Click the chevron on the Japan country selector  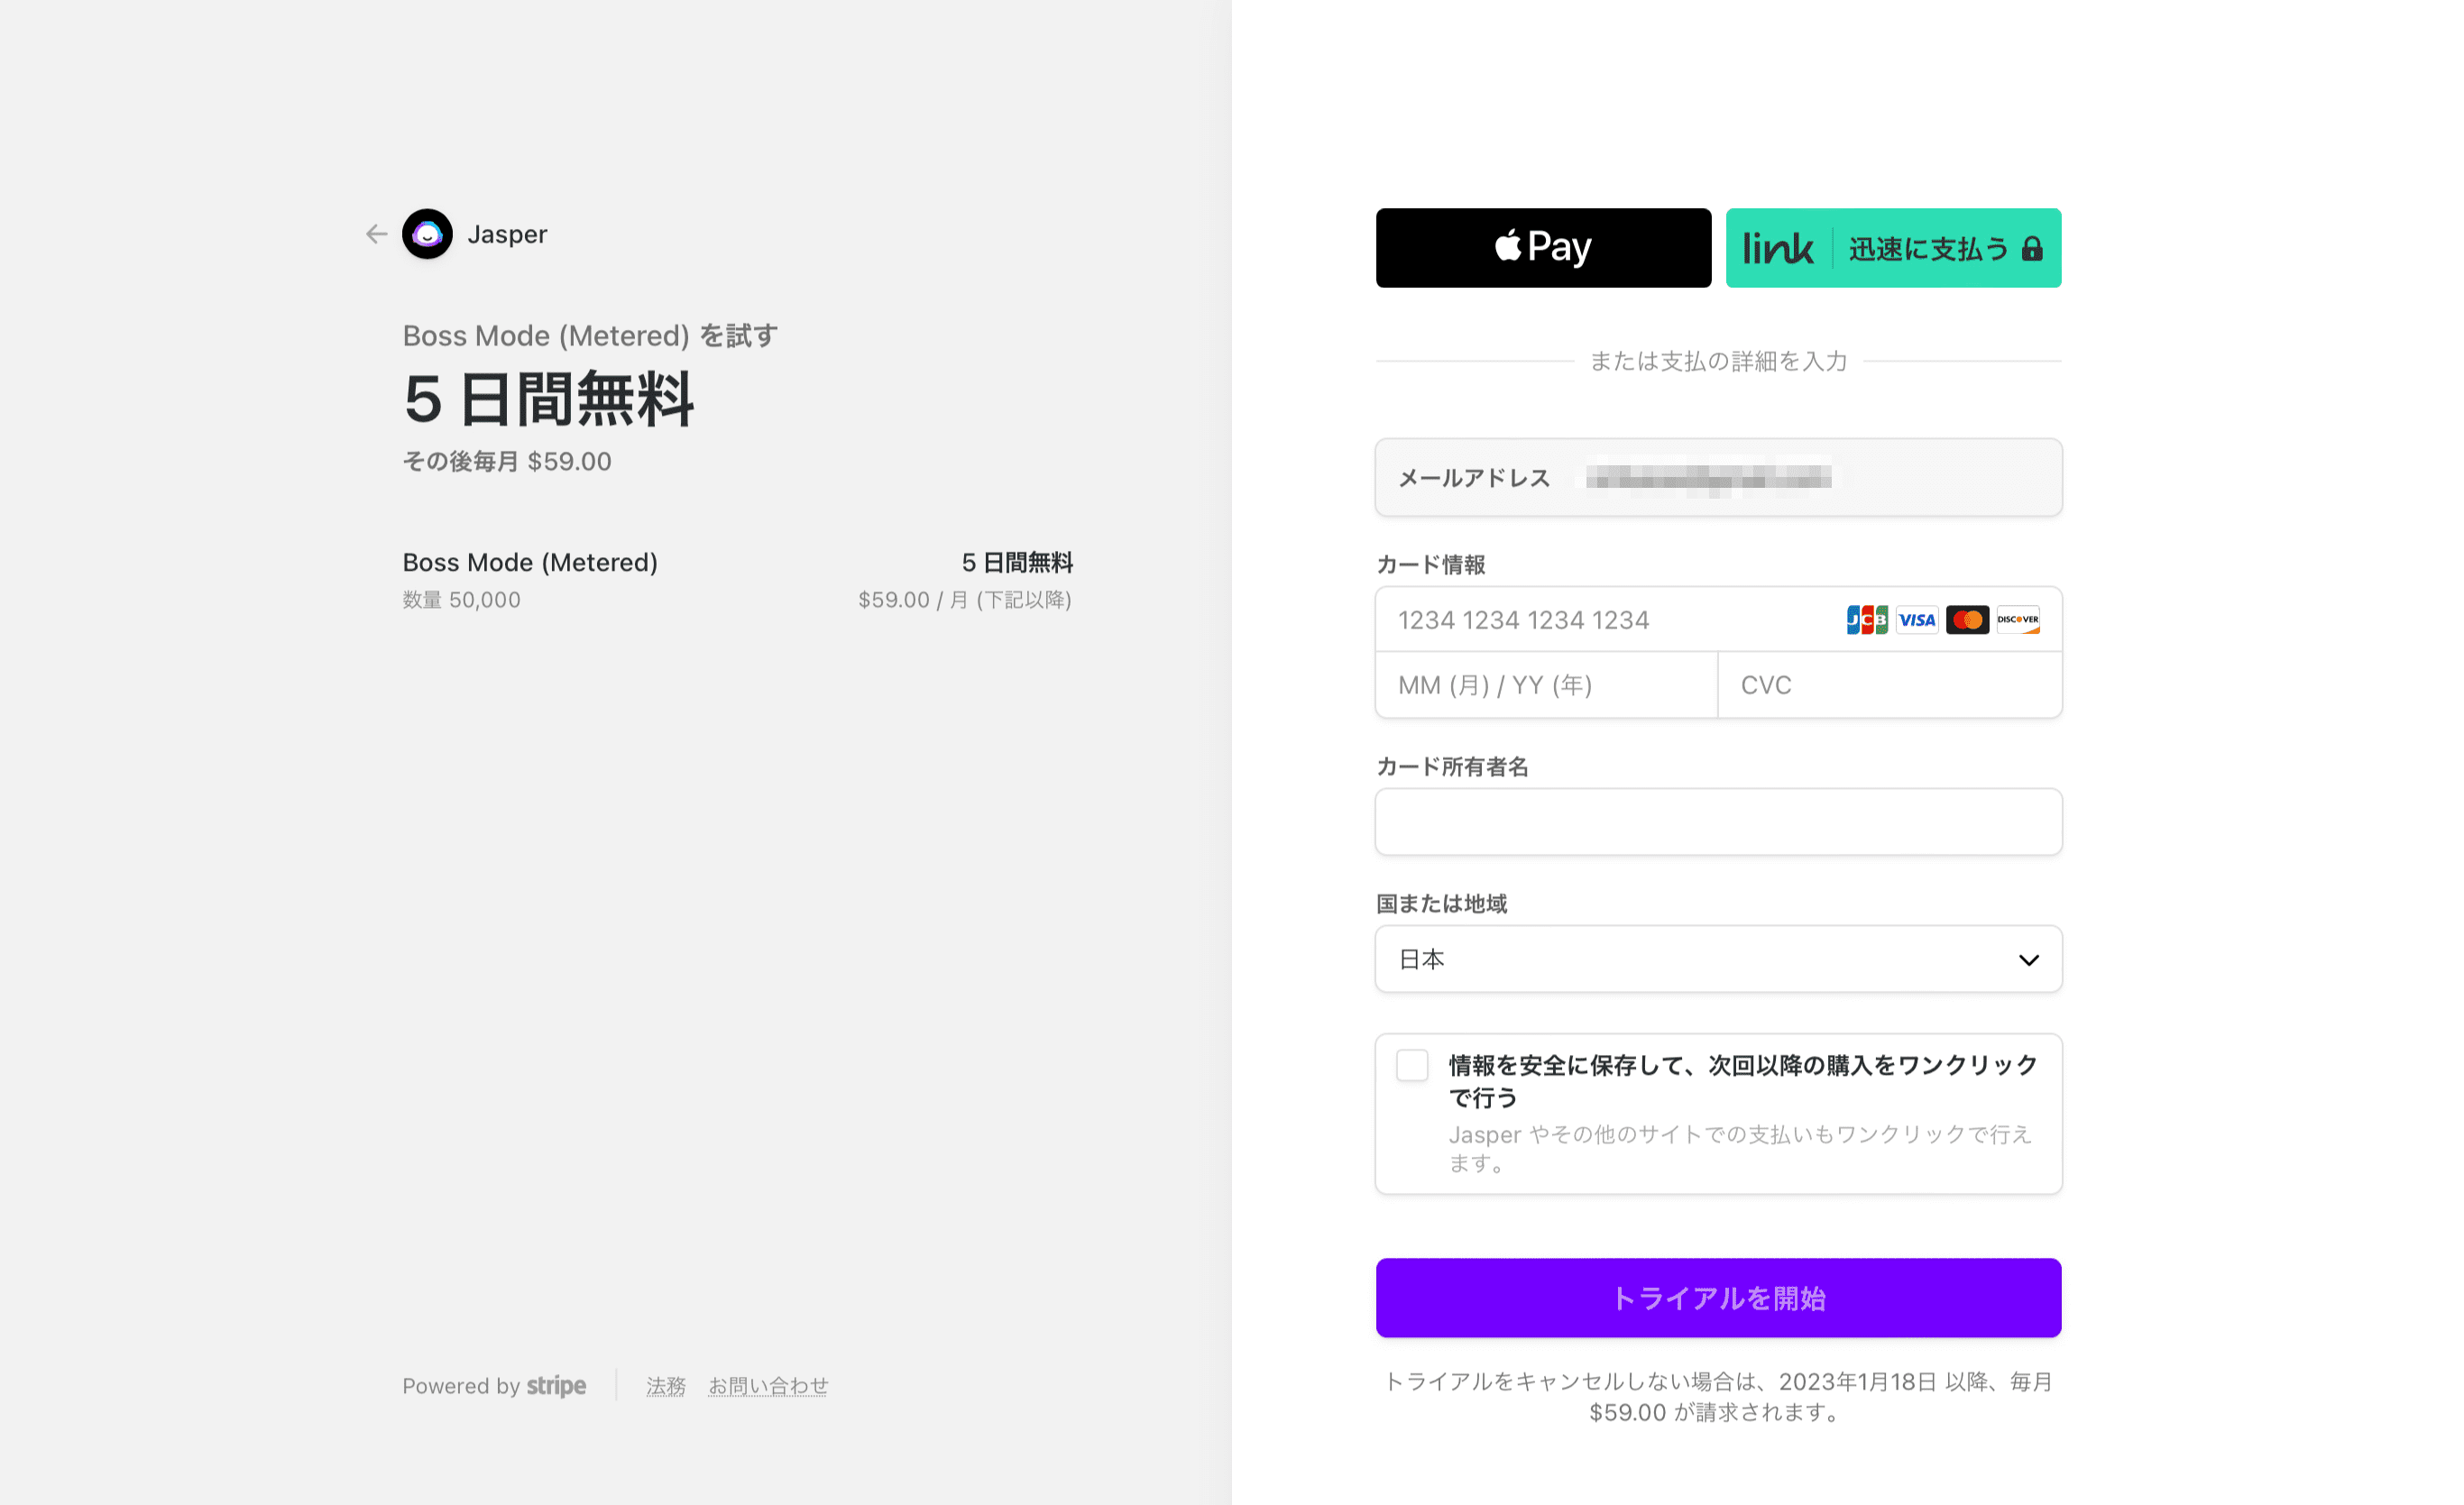coord(2029,960)
